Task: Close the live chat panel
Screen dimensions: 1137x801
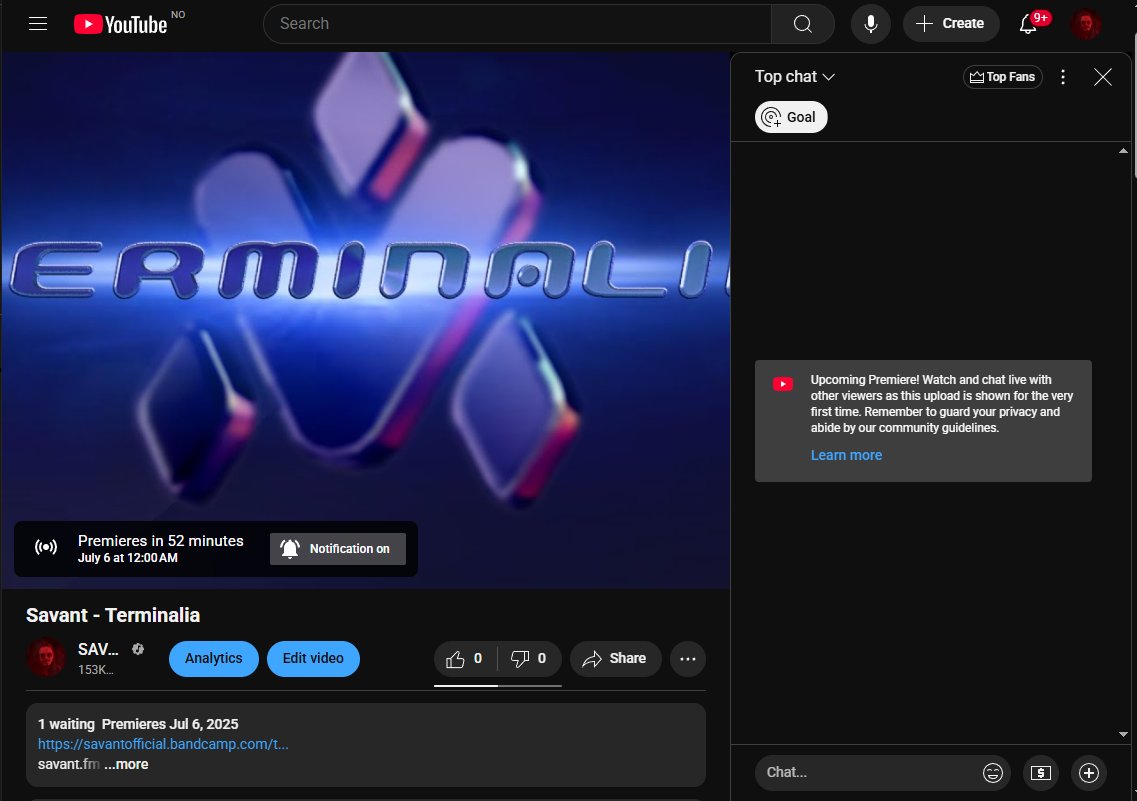Action: [1102, 77]
